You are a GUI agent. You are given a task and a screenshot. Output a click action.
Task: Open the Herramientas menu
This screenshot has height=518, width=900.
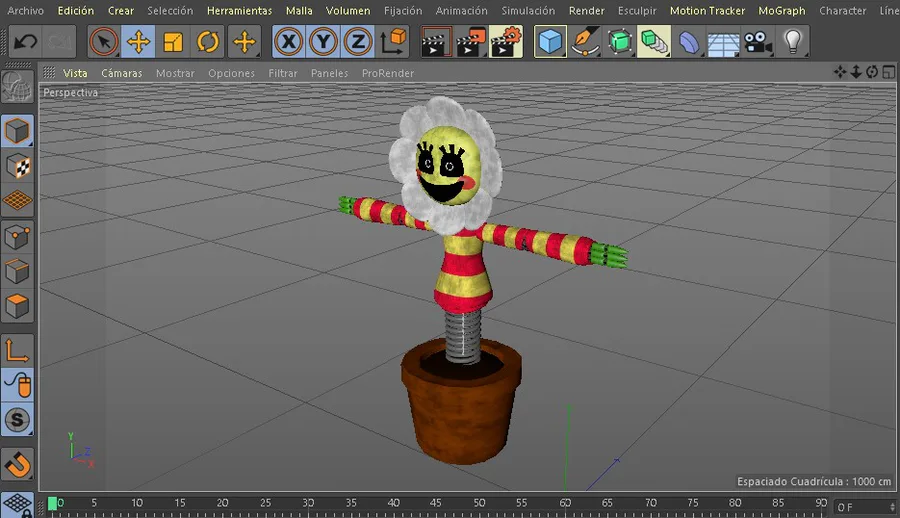click(x=239, y=10)
